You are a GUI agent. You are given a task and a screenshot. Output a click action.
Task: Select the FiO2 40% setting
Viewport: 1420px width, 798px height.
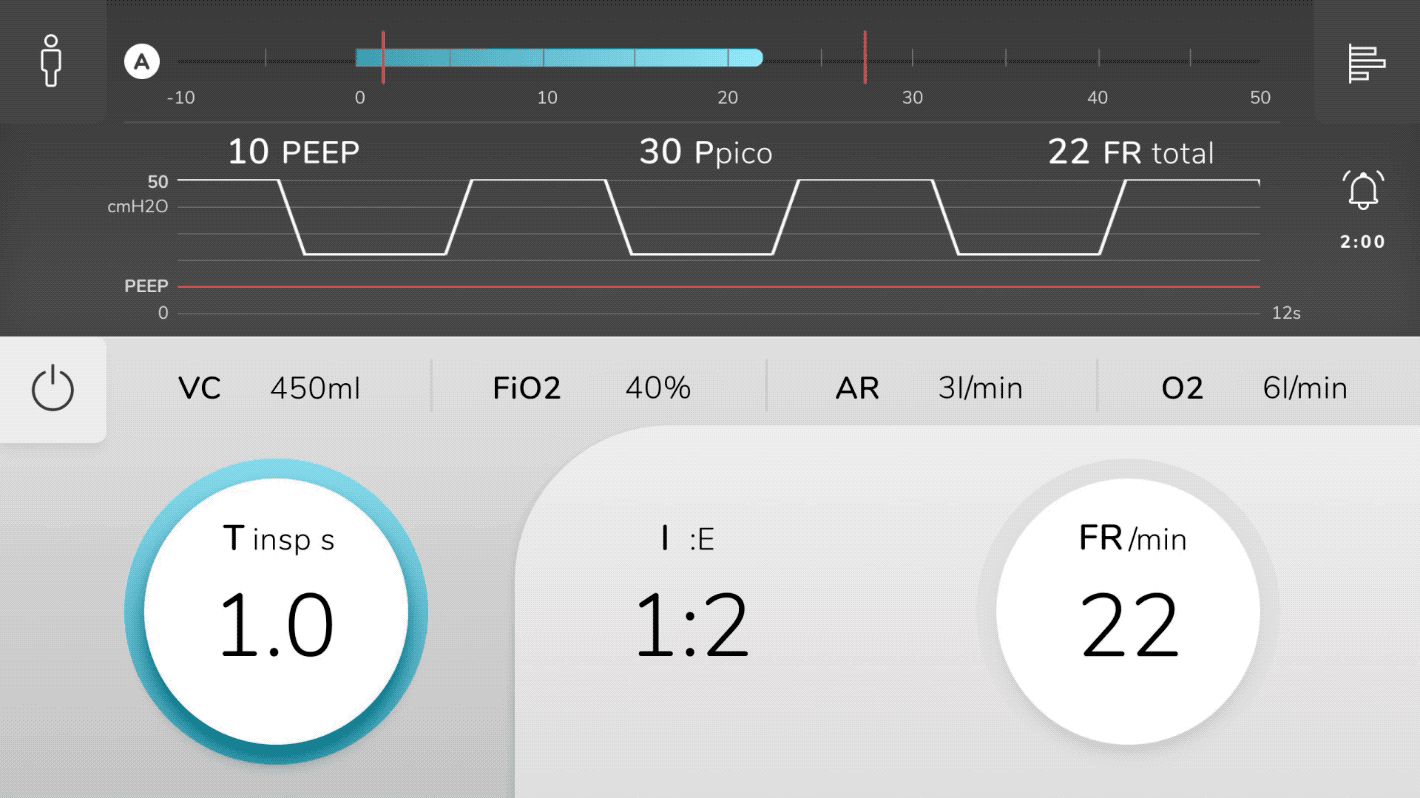[x=592, y=388]
